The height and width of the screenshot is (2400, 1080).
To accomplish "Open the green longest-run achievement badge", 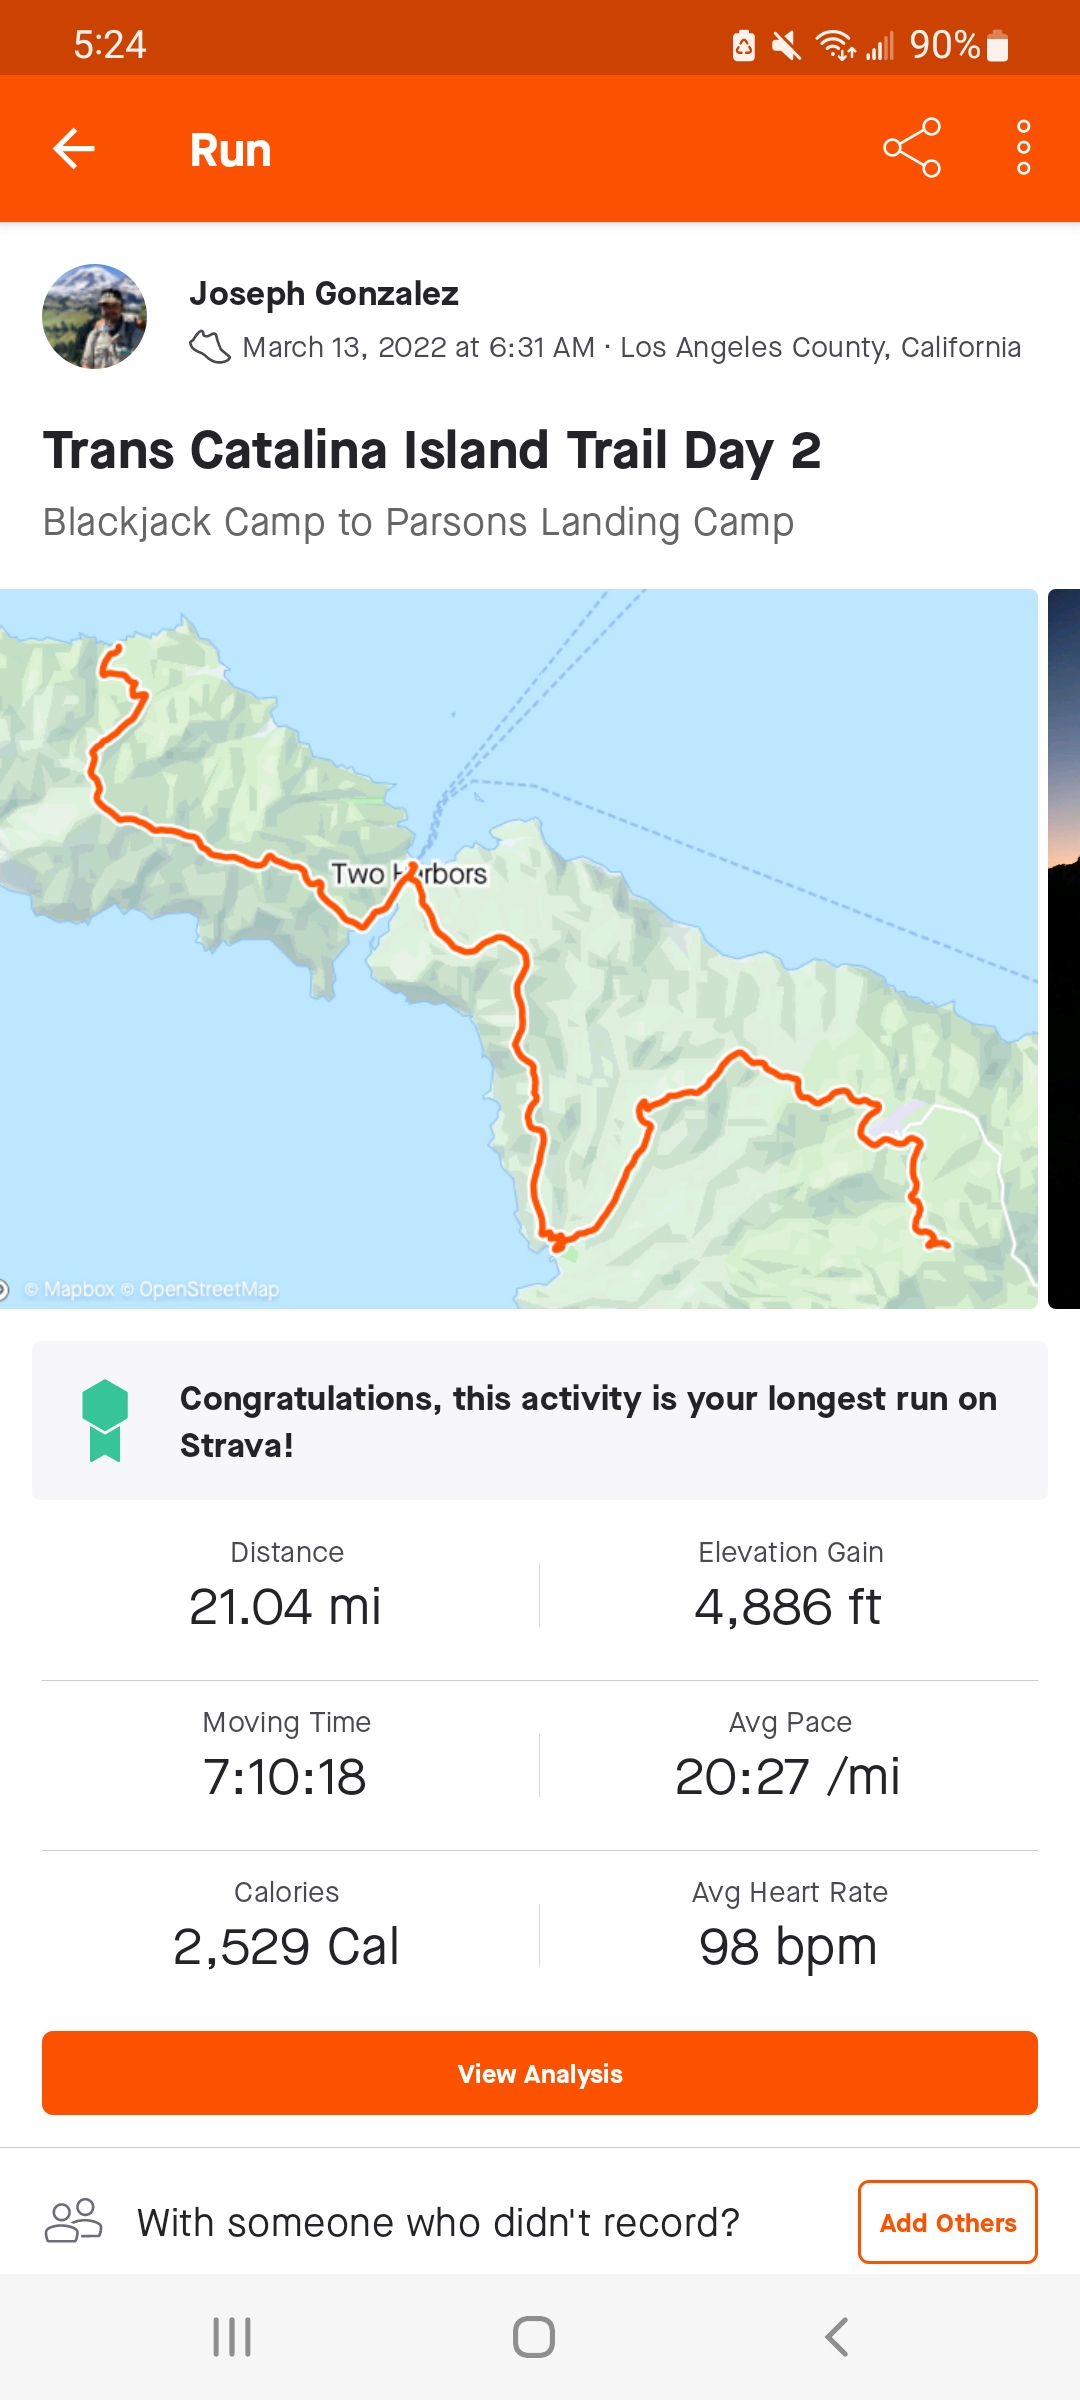I will point(105,1420).
